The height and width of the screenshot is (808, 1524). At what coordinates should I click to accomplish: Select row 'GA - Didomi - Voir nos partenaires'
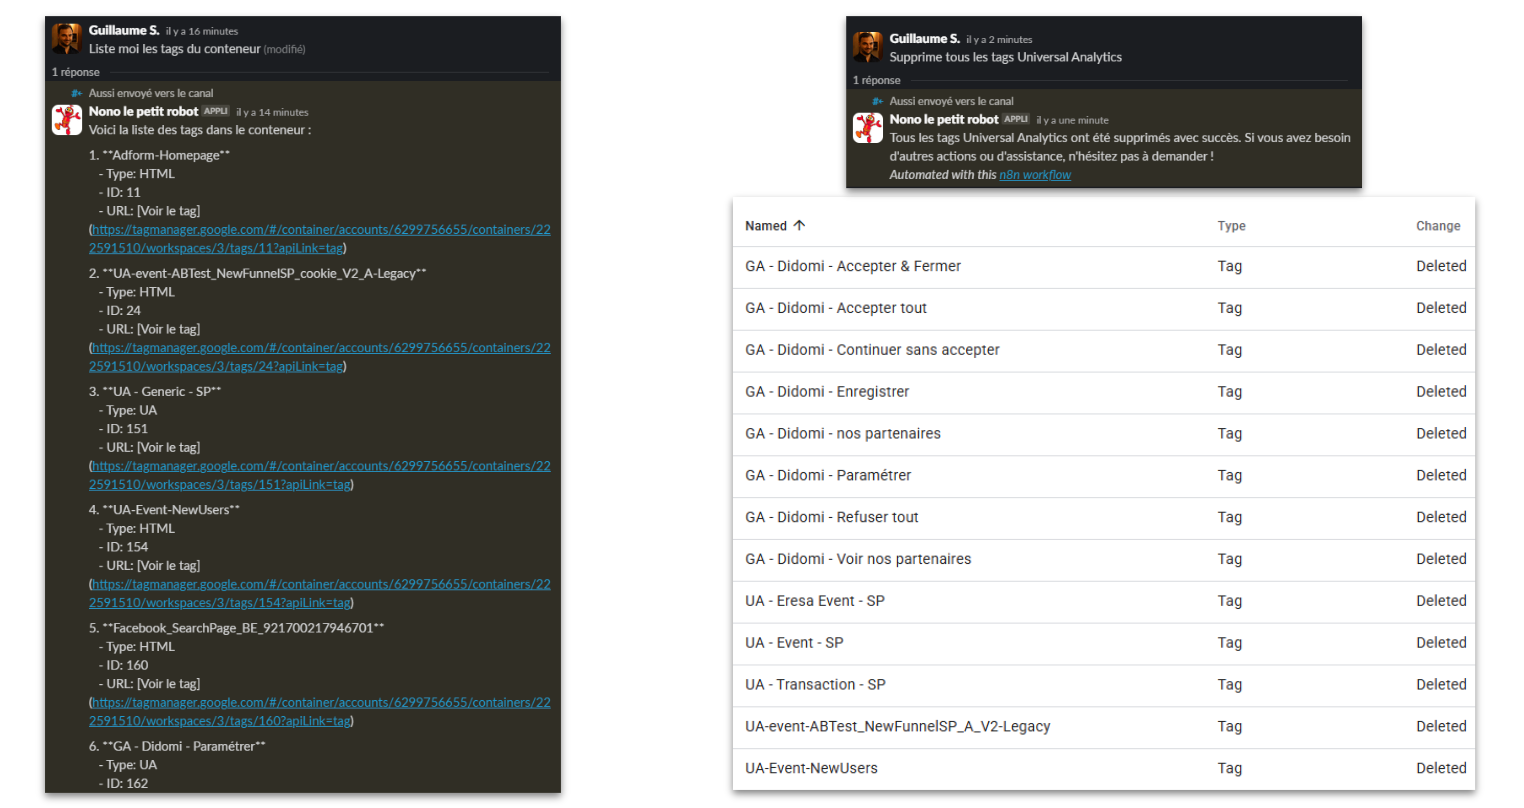(x=1104, y=560)
